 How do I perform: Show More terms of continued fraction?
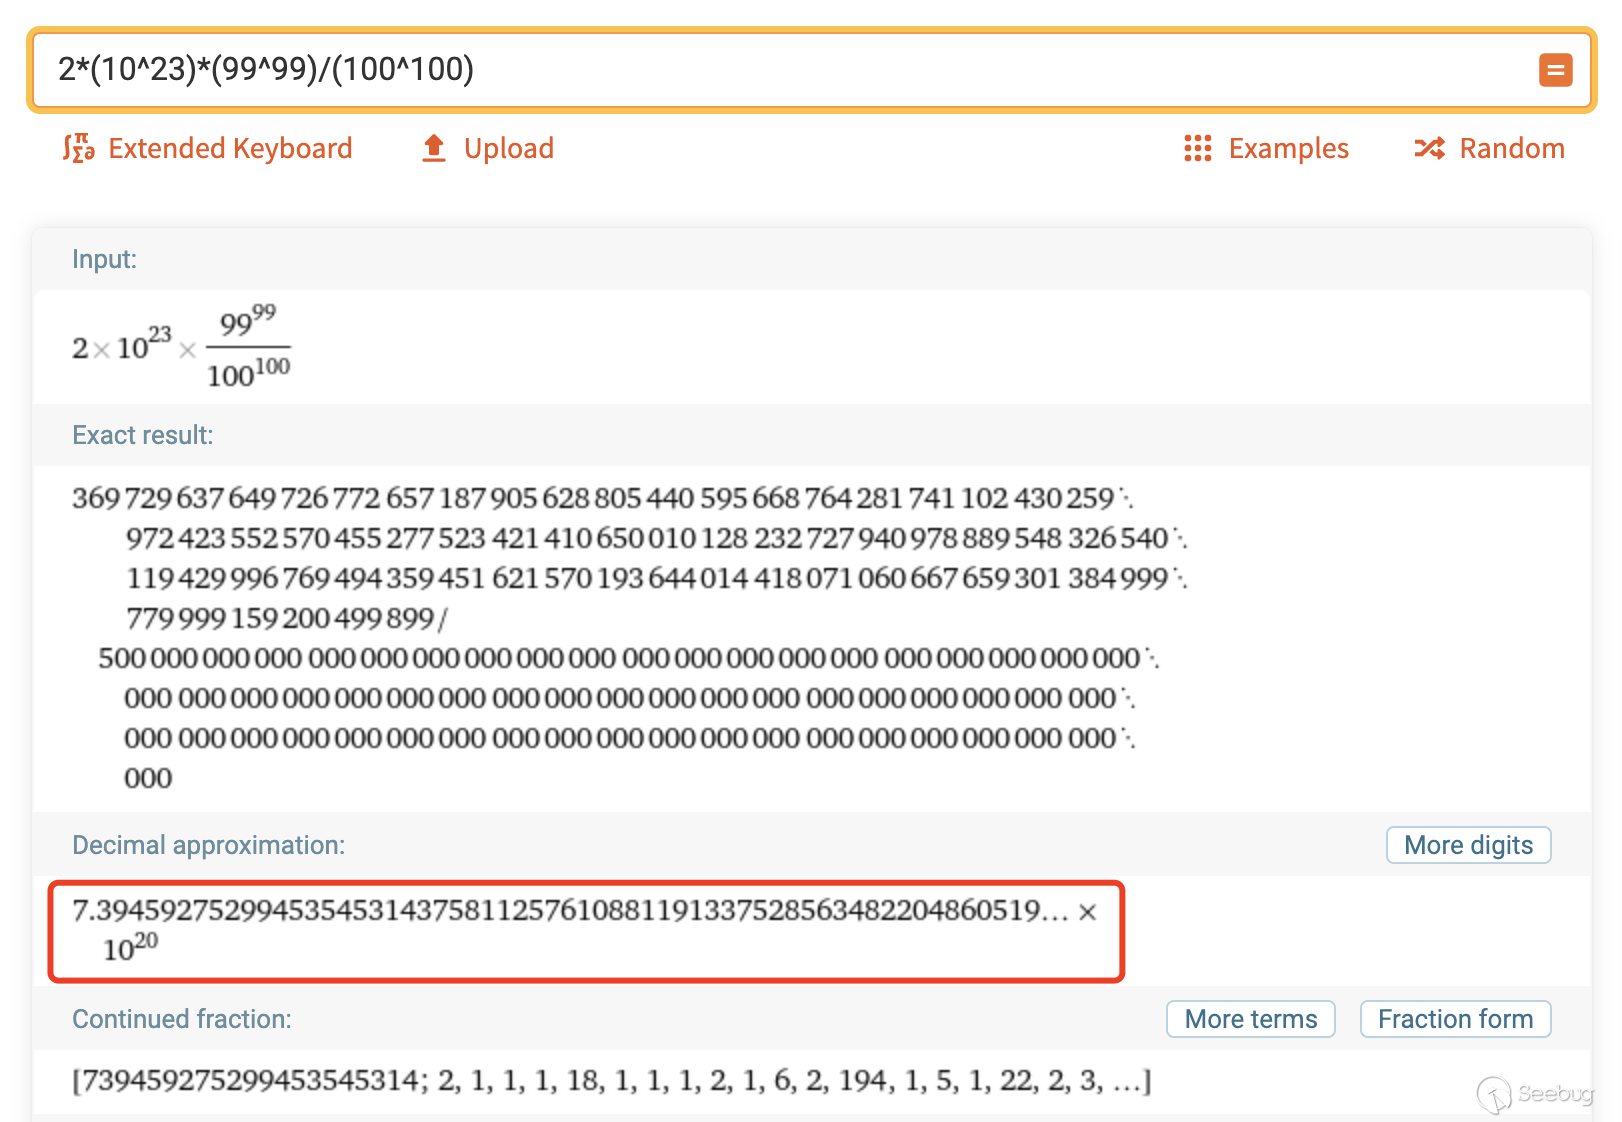pyautogui.click(x=1251, y=1019)
